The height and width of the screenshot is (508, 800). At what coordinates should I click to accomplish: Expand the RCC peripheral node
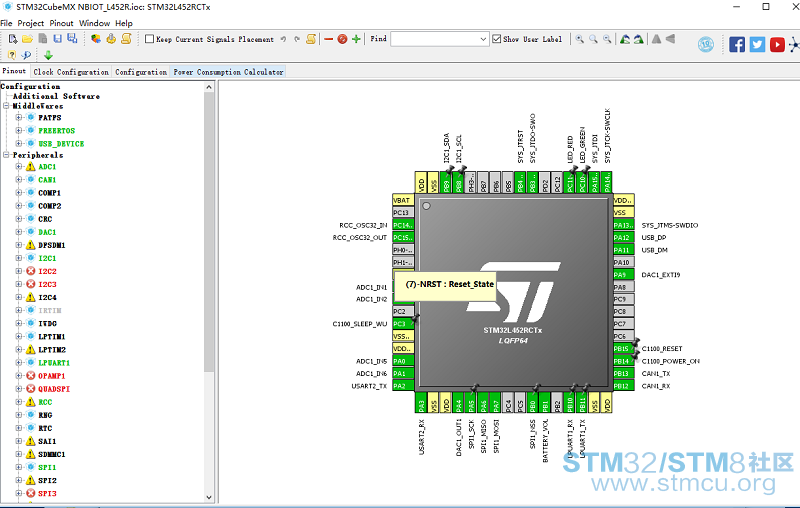pyautogui.click(x=19, y=402)
